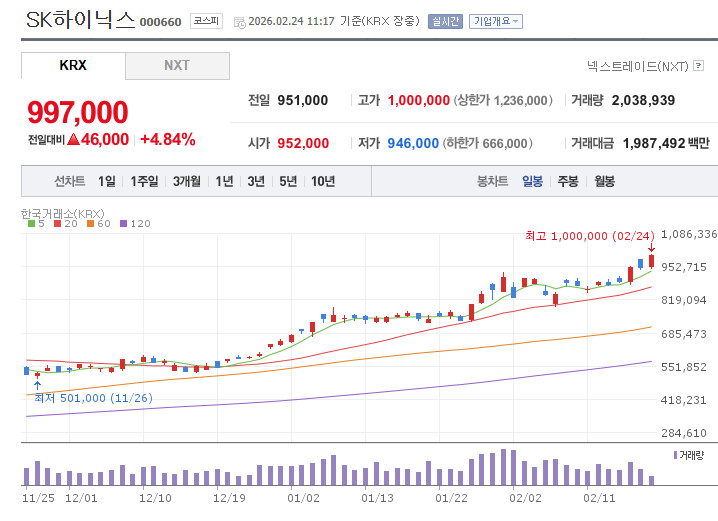Show the 3개월 line chart
The height and width of the screenshot is (521, 718).
pos(186,181)
